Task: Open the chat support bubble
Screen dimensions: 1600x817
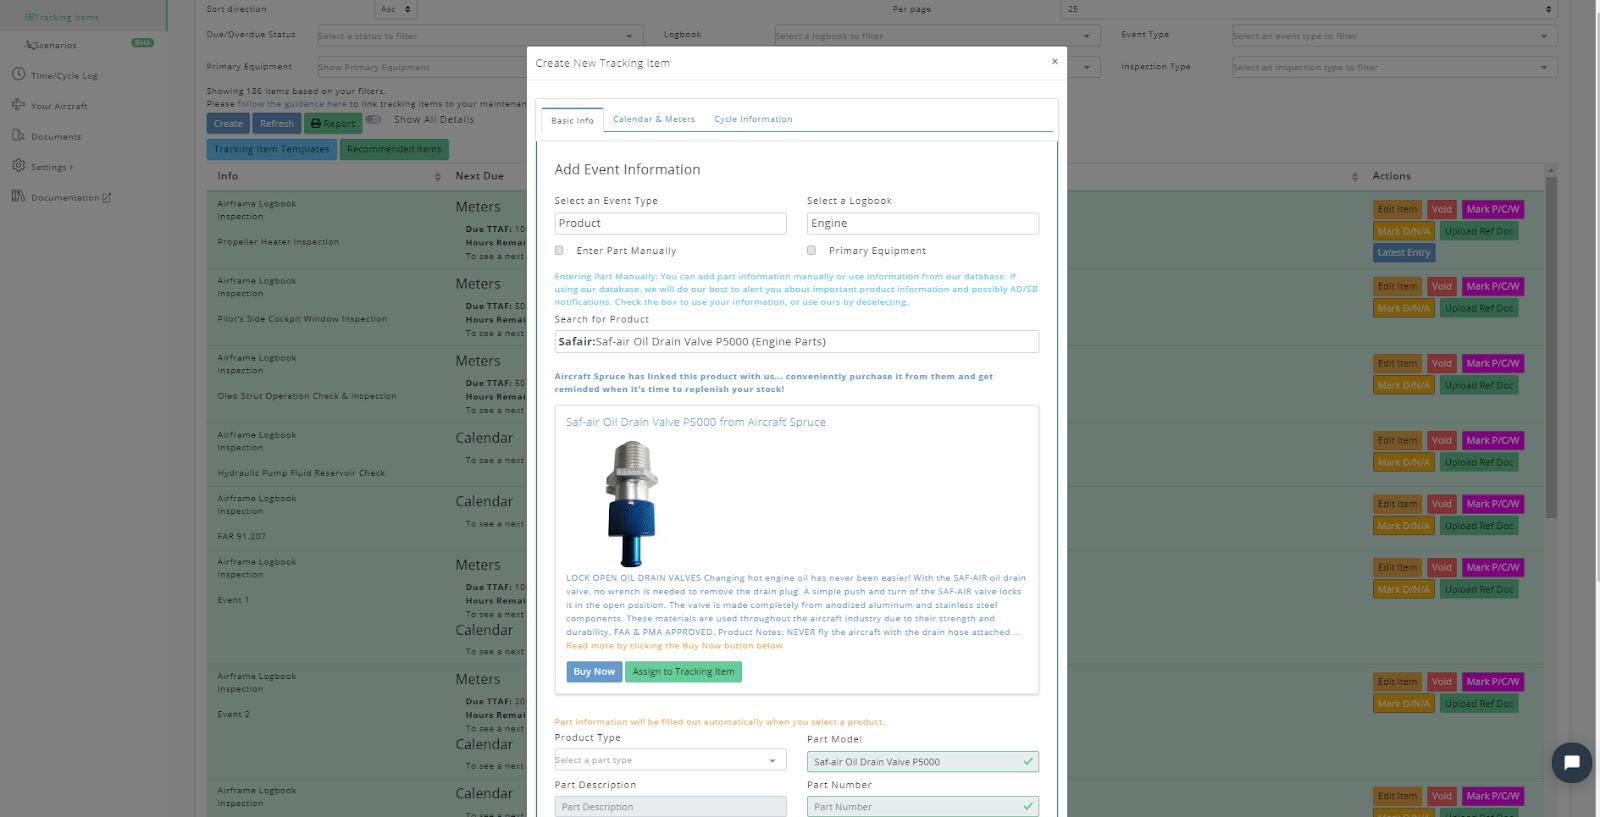Action: click(x=1571, y=763)
